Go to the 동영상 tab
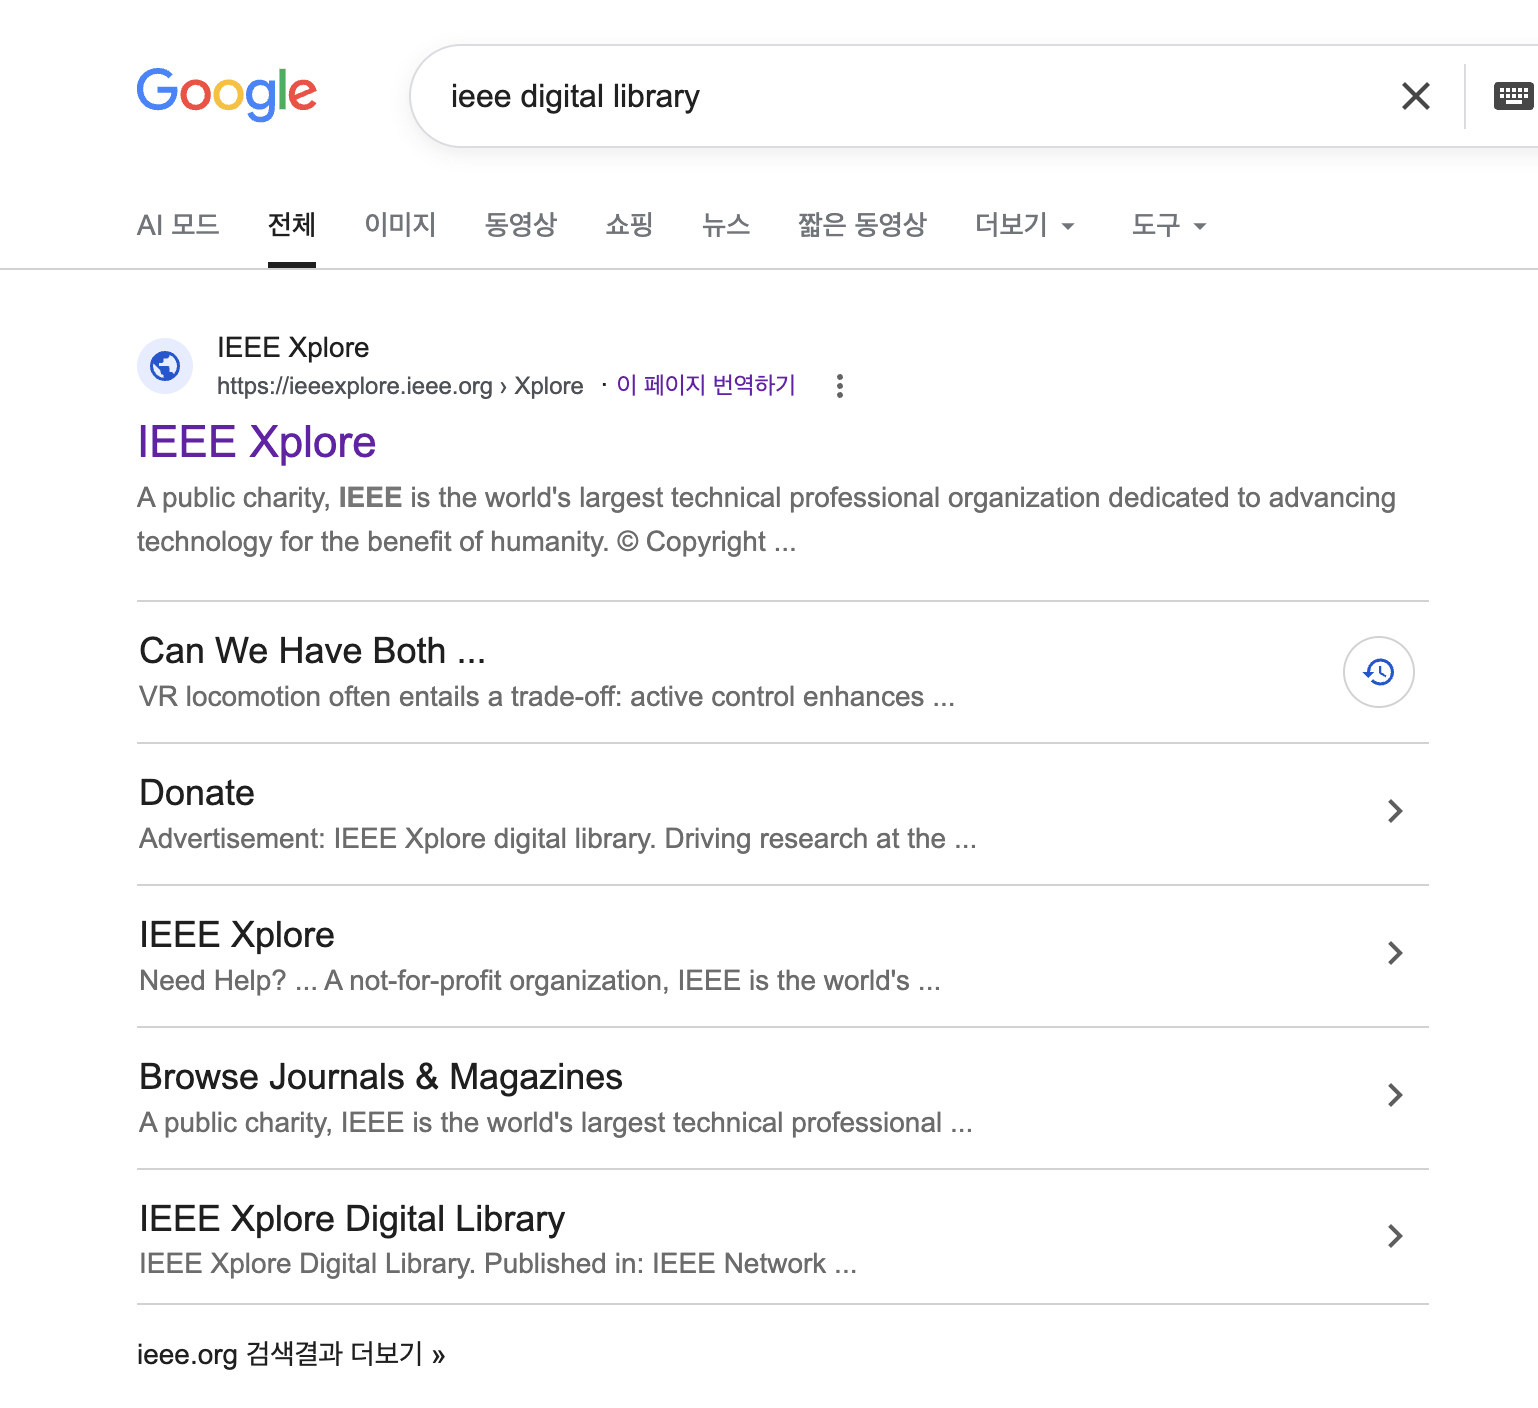The width and height of the screenshot is (1538, 1408). [x=520, y=225]
